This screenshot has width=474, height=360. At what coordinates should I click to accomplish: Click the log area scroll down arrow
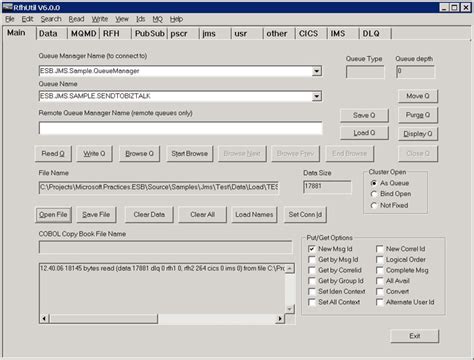point(290,309)
